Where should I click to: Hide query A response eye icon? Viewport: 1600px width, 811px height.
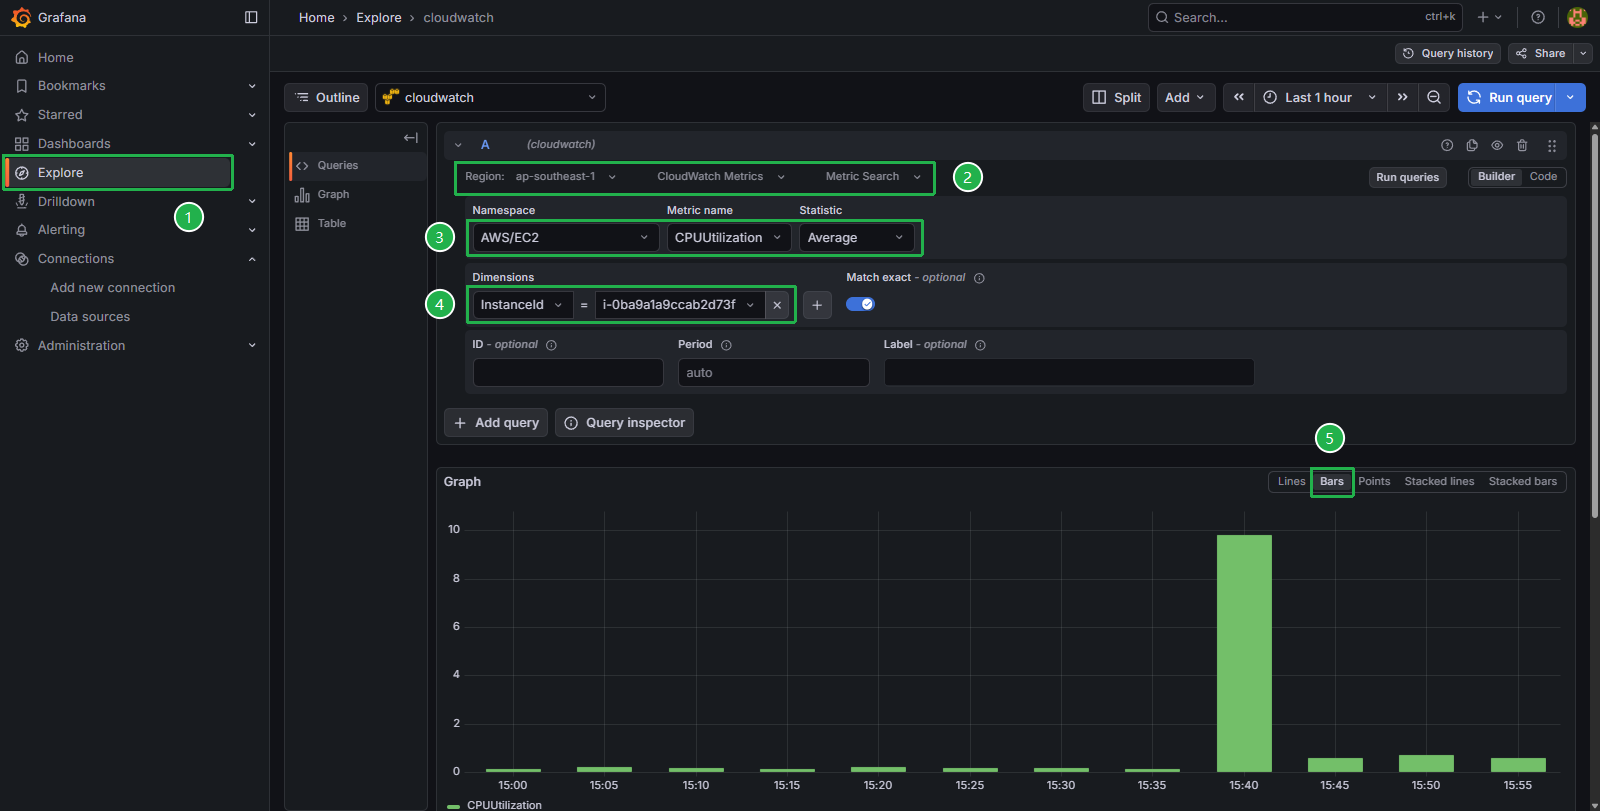click(1497, 145)
